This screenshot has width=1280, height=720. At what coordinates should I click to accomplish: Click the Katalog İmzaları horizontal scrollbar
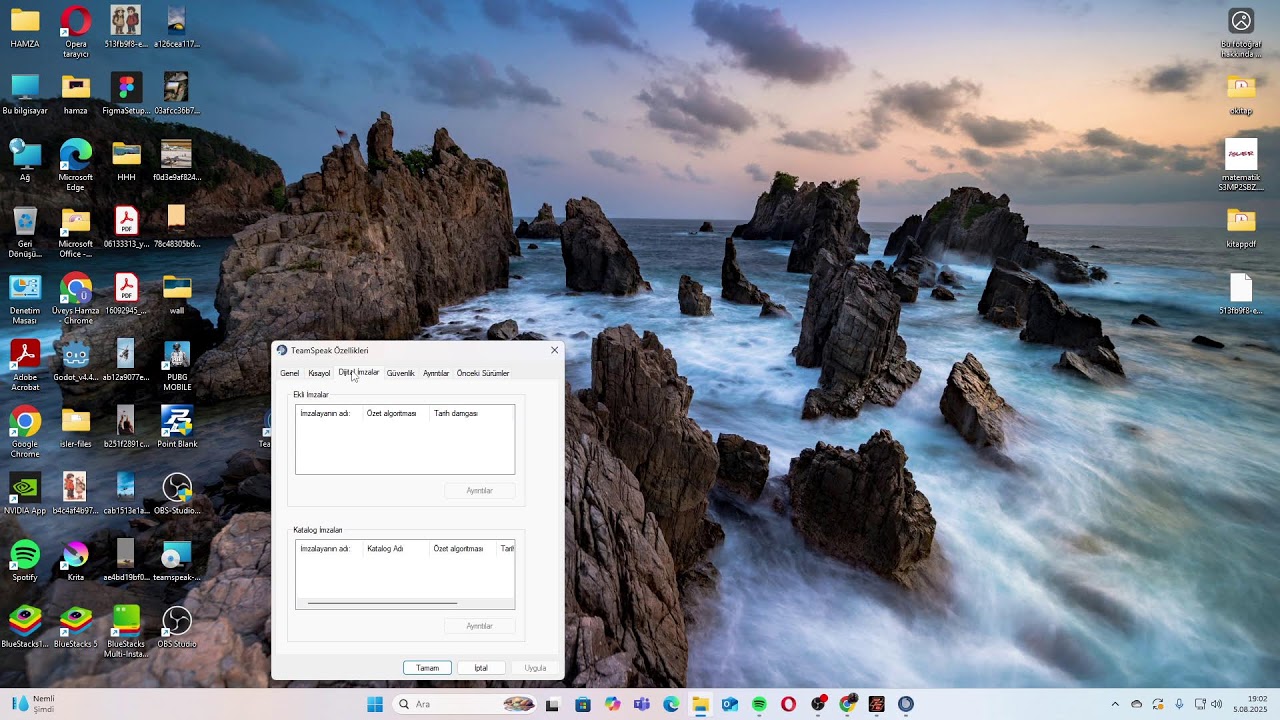382,603
